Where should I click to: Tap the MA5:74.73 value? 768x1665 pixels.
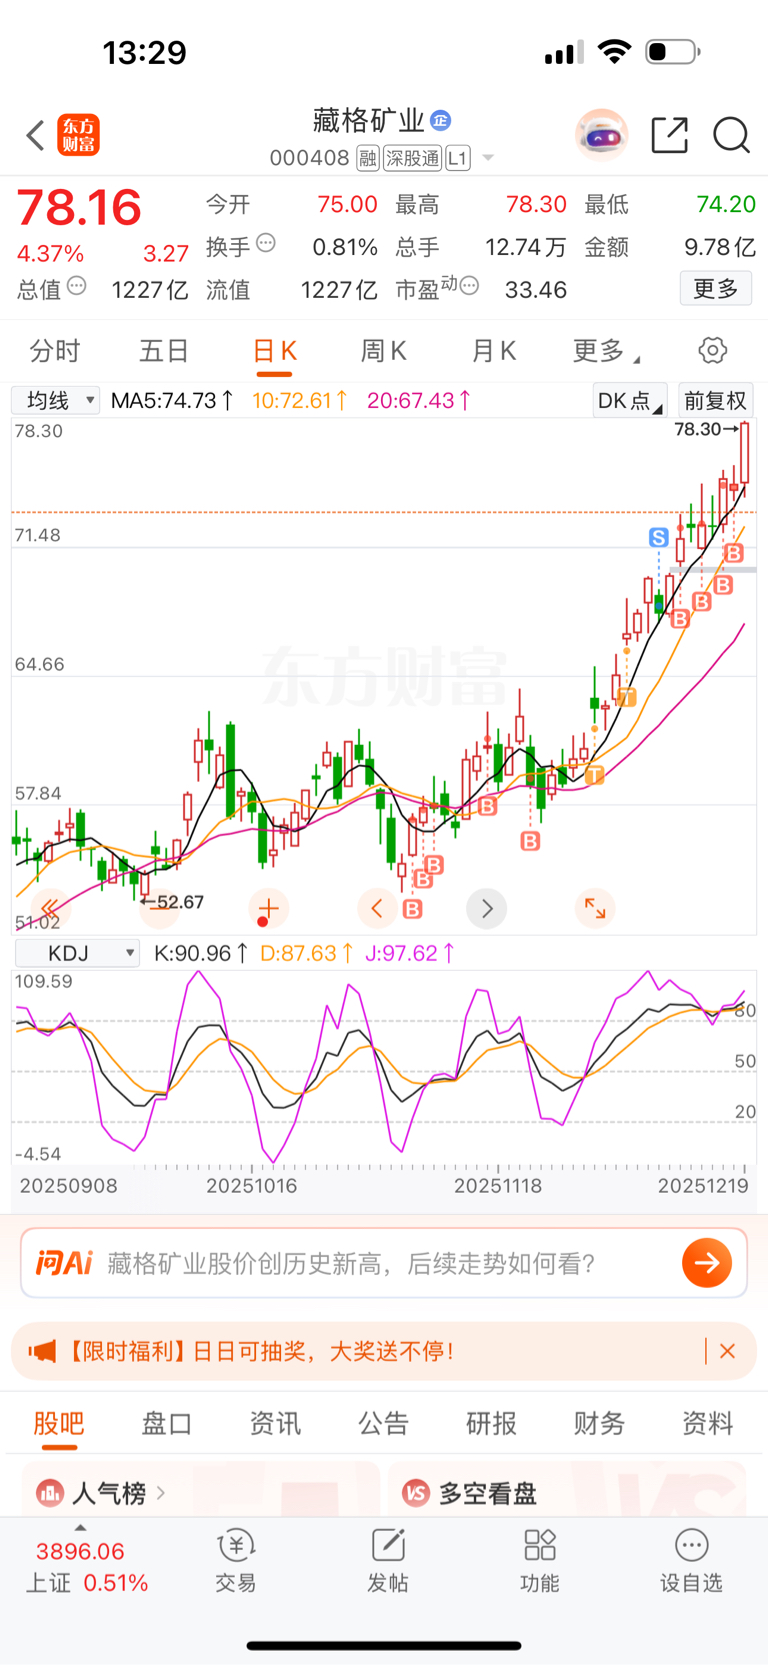coord(172,401)
